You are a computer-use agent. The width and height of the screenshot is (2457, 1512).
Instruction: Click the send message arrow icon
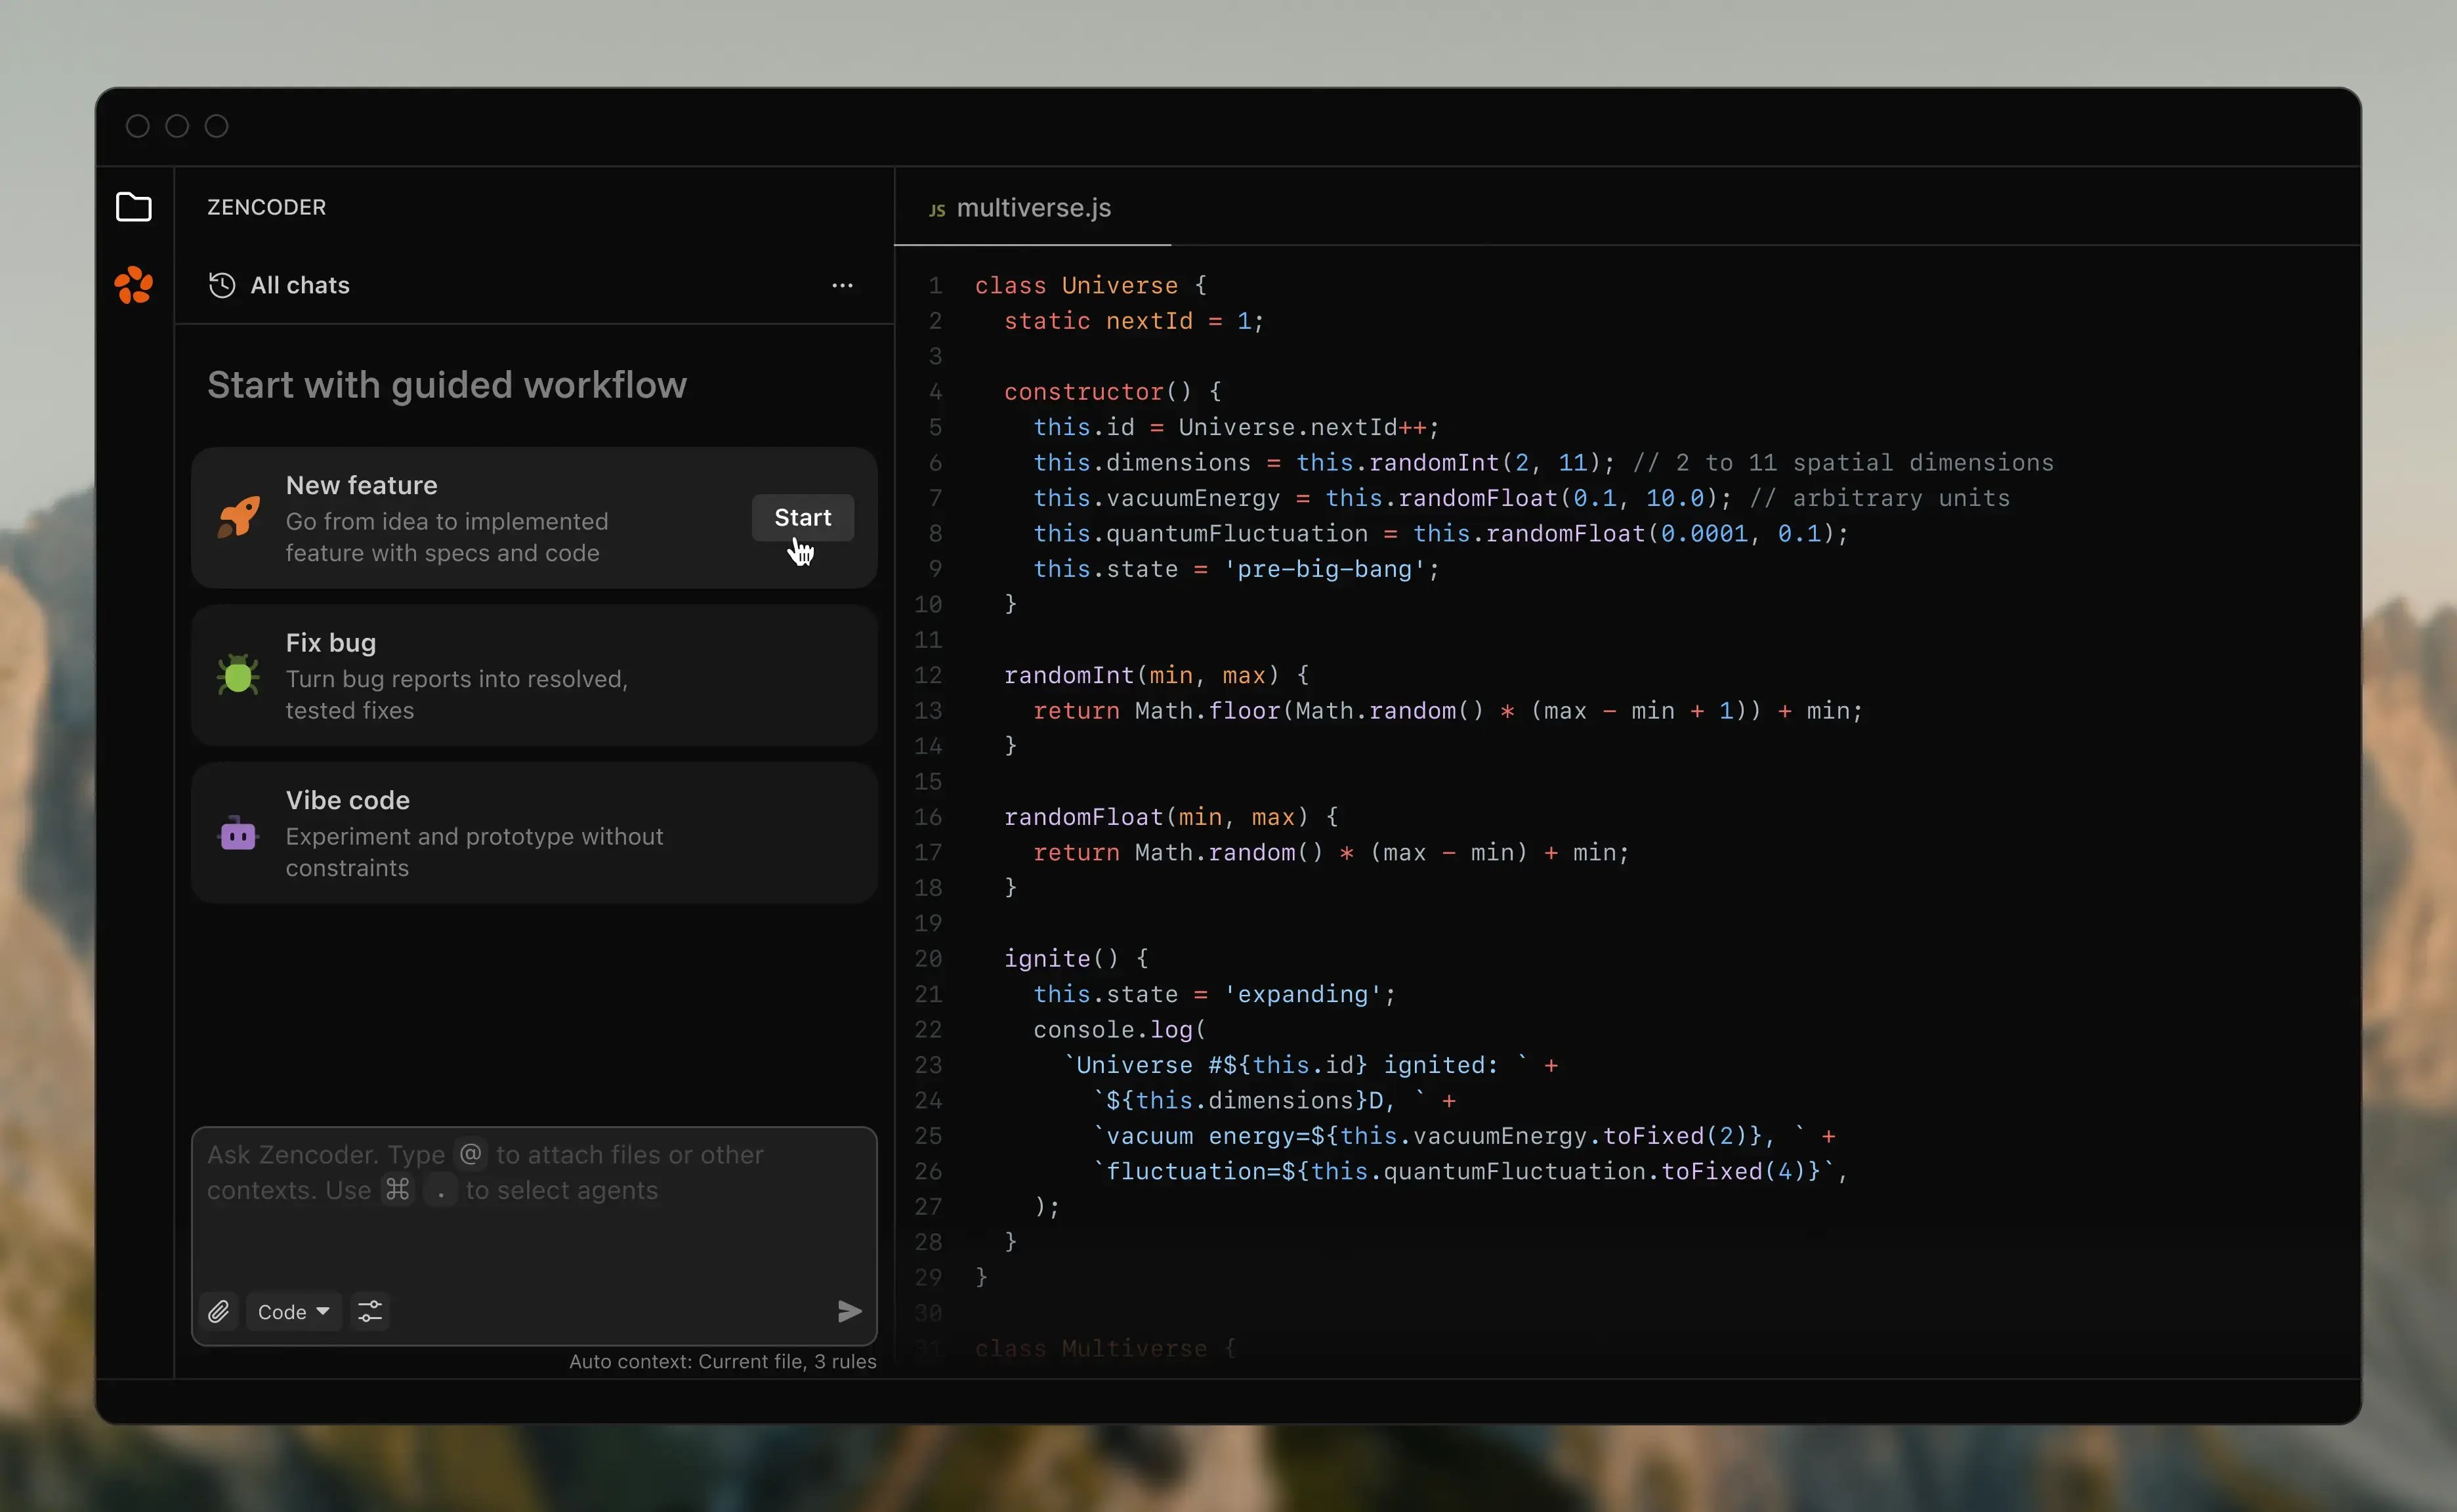(848, 1311)
